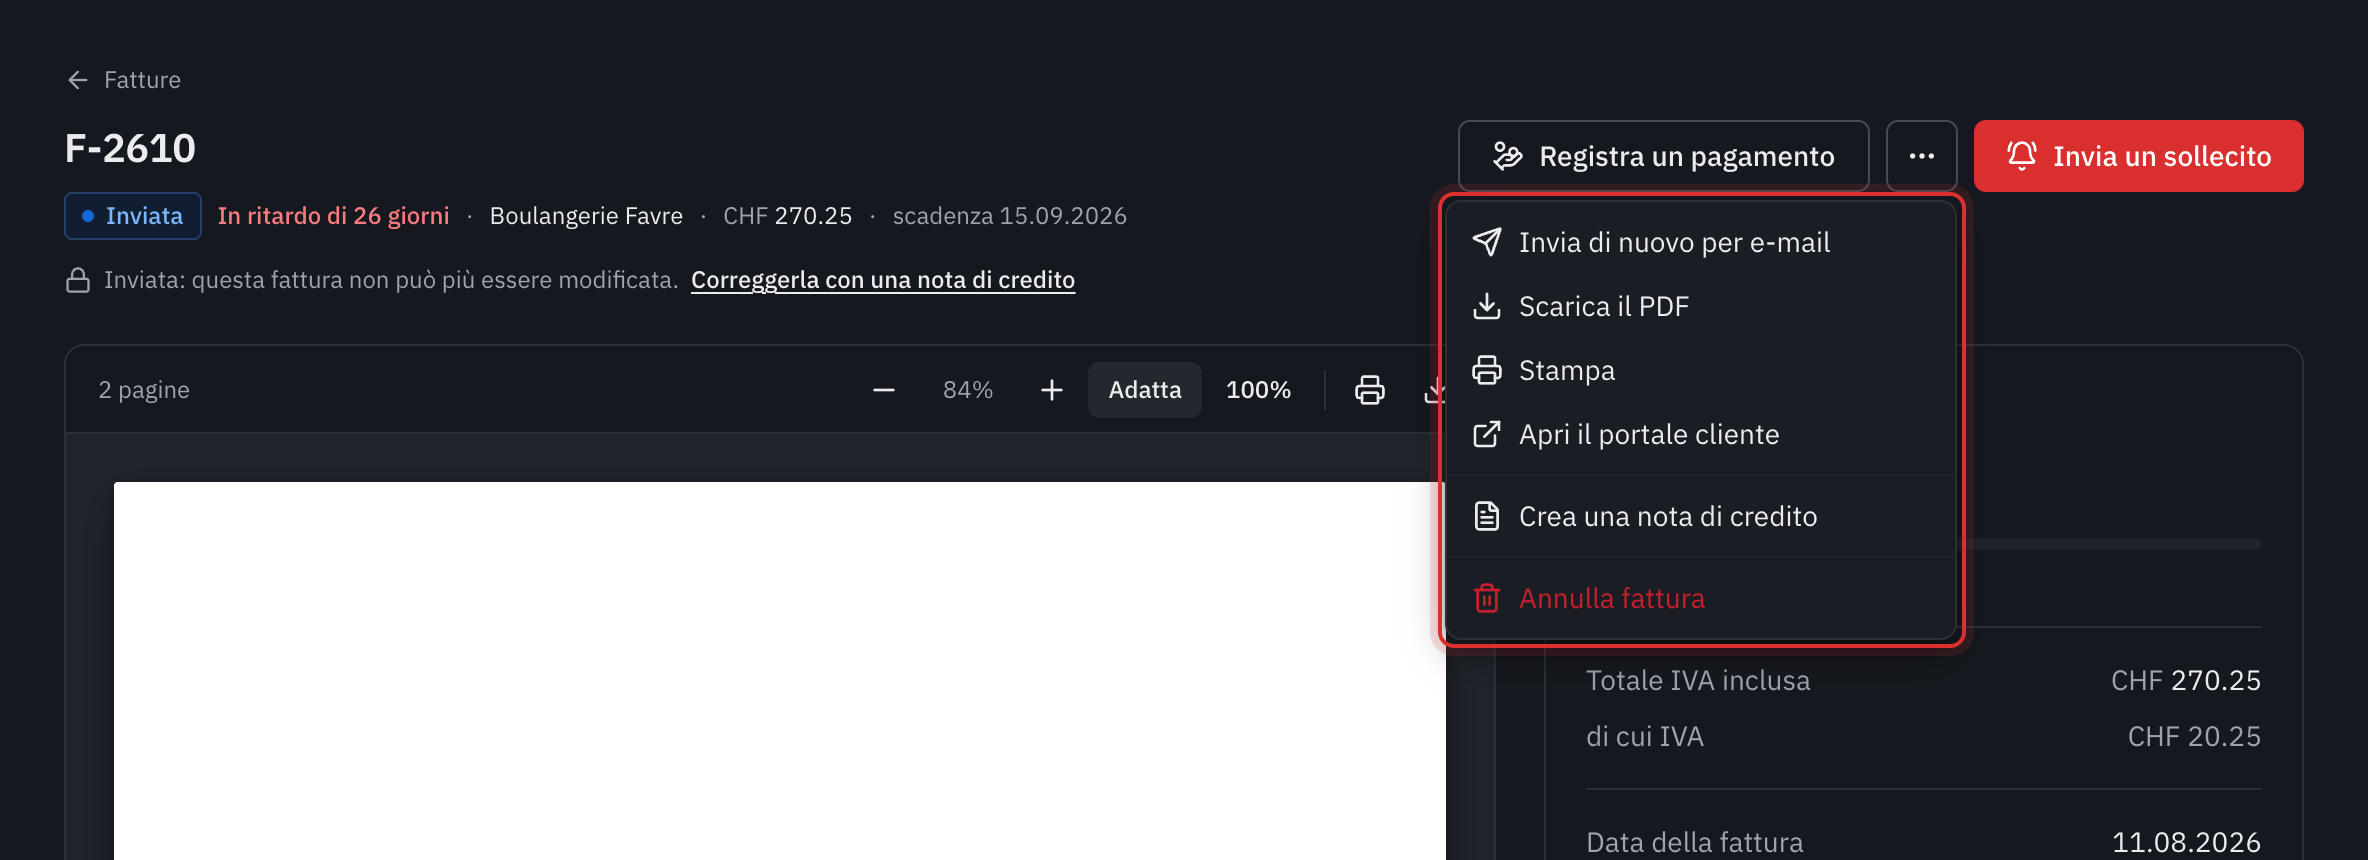Viewport: 2368px width, 860px height.
Task: Go back to Fatture list
Action: tap(123, 80)
